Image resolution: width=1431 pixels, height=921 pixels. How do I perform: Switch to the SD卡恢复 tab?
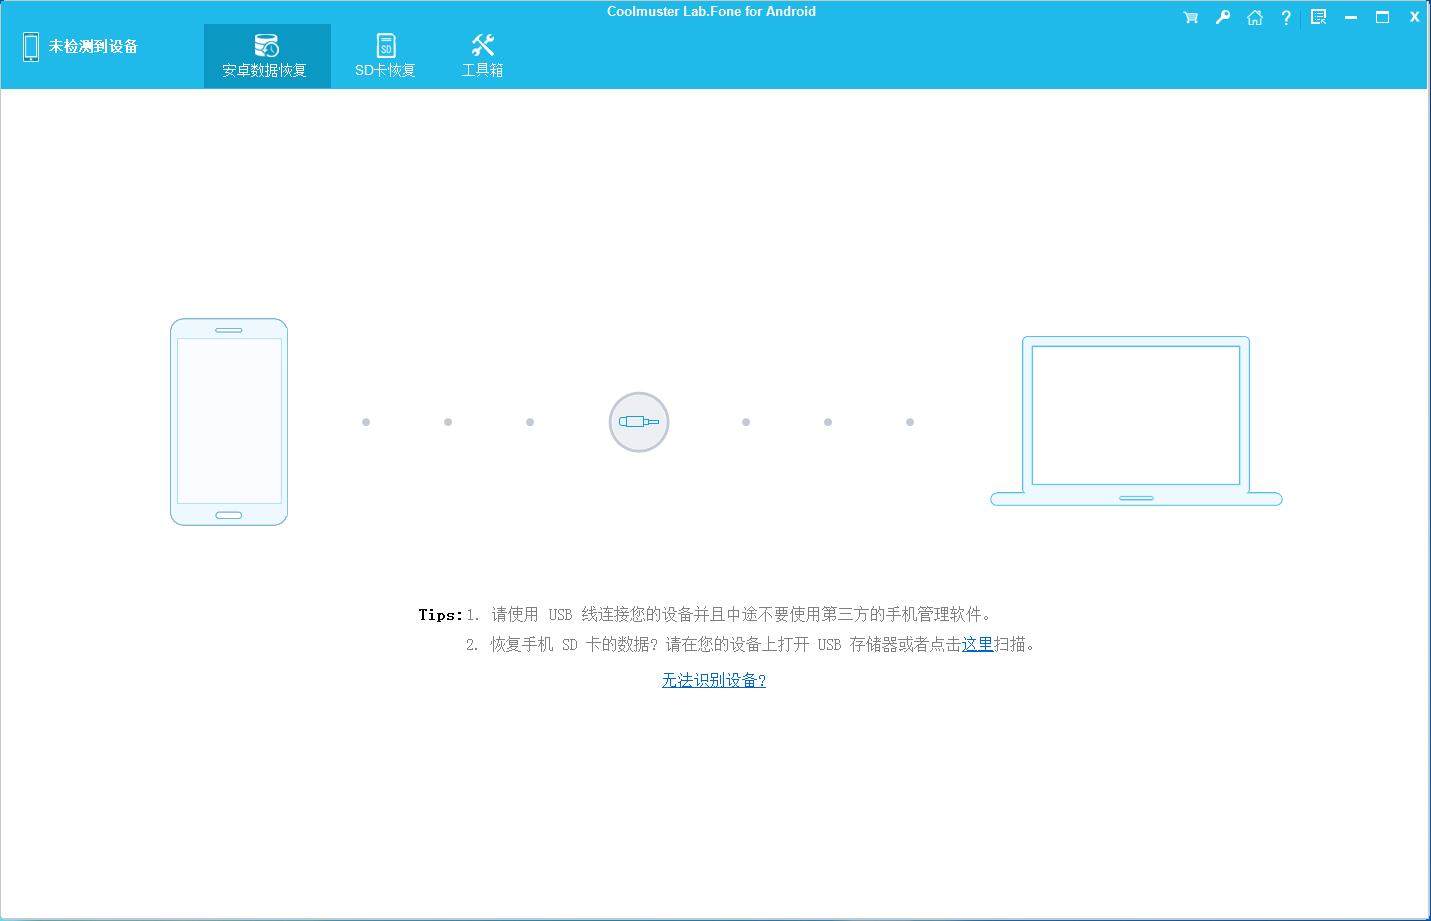(x=385, y=56)
